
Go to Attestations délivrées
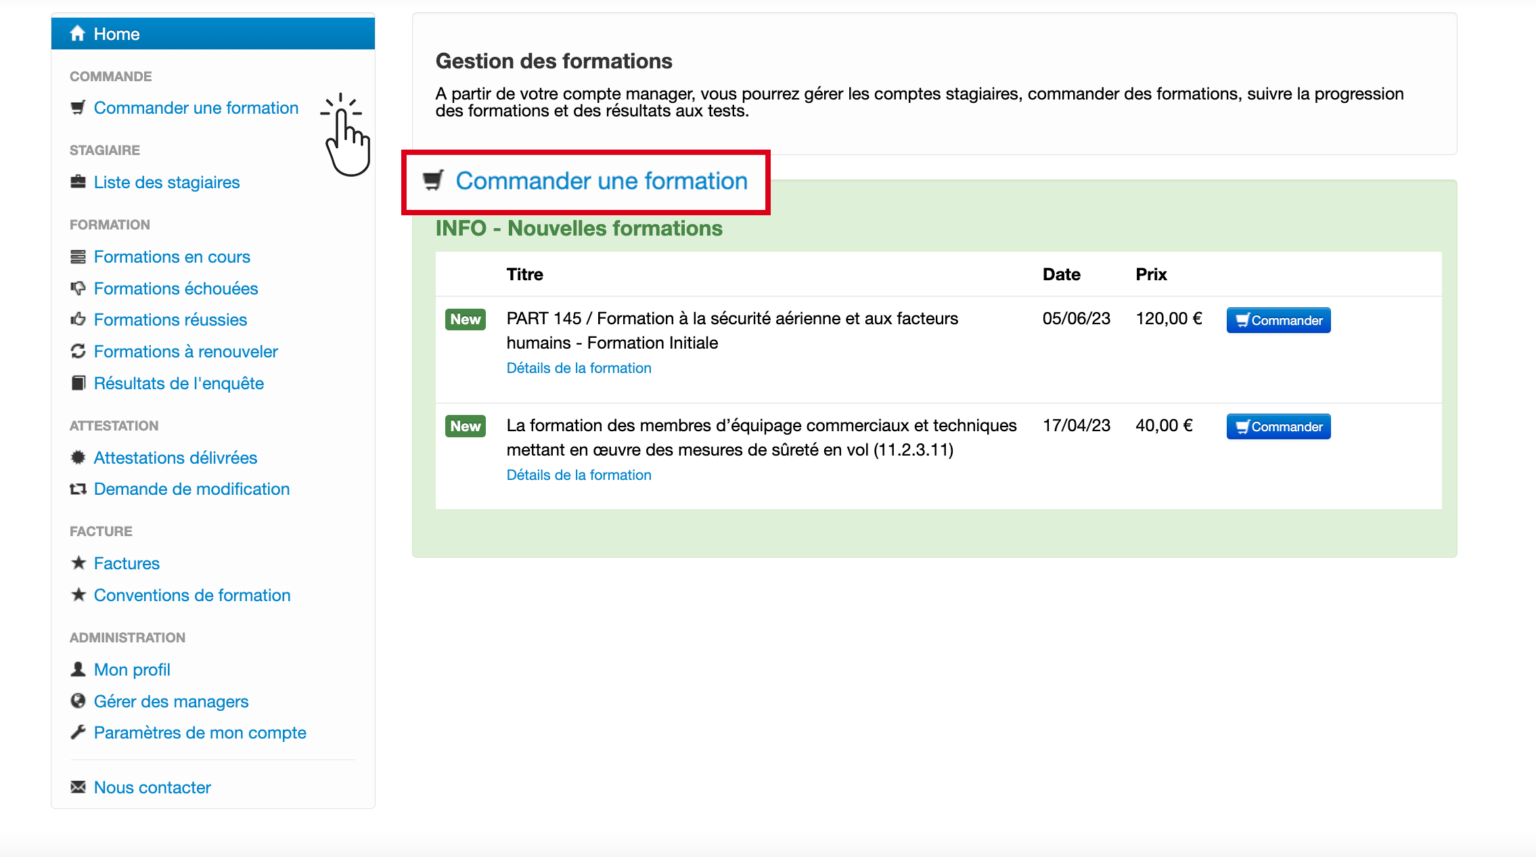pos(175,458)
